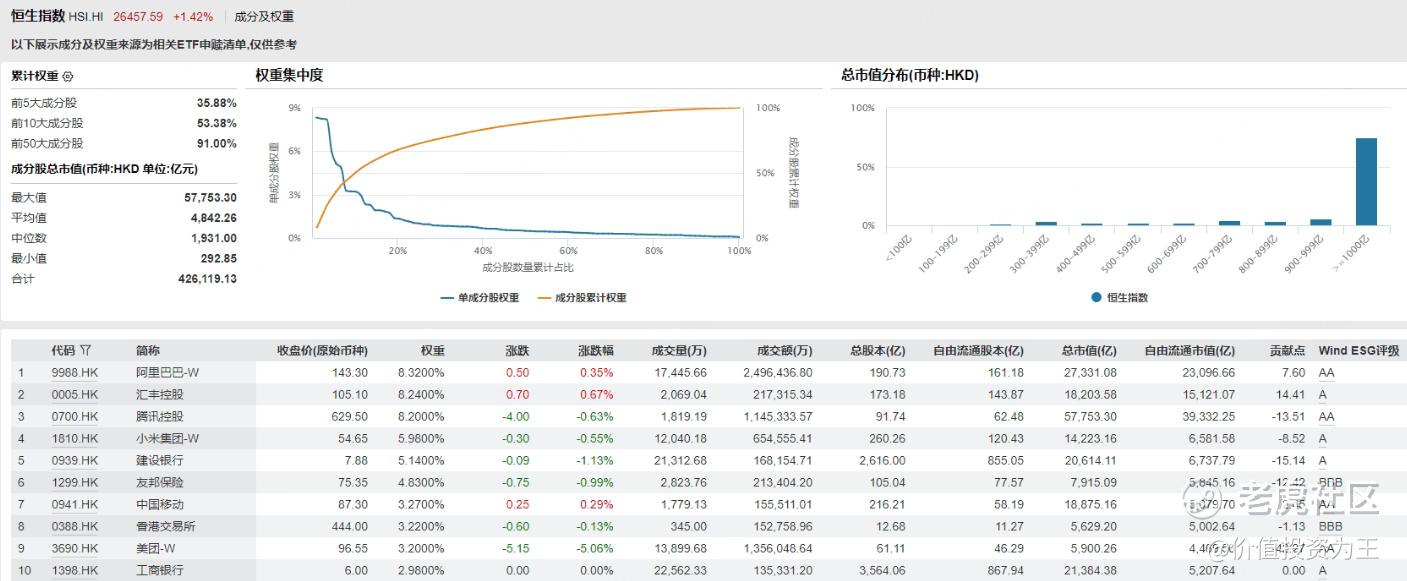Viewport: 1407px width, 581px height.
Task: Click 腾讯控股 closing price 629.50
Action: 350,416
